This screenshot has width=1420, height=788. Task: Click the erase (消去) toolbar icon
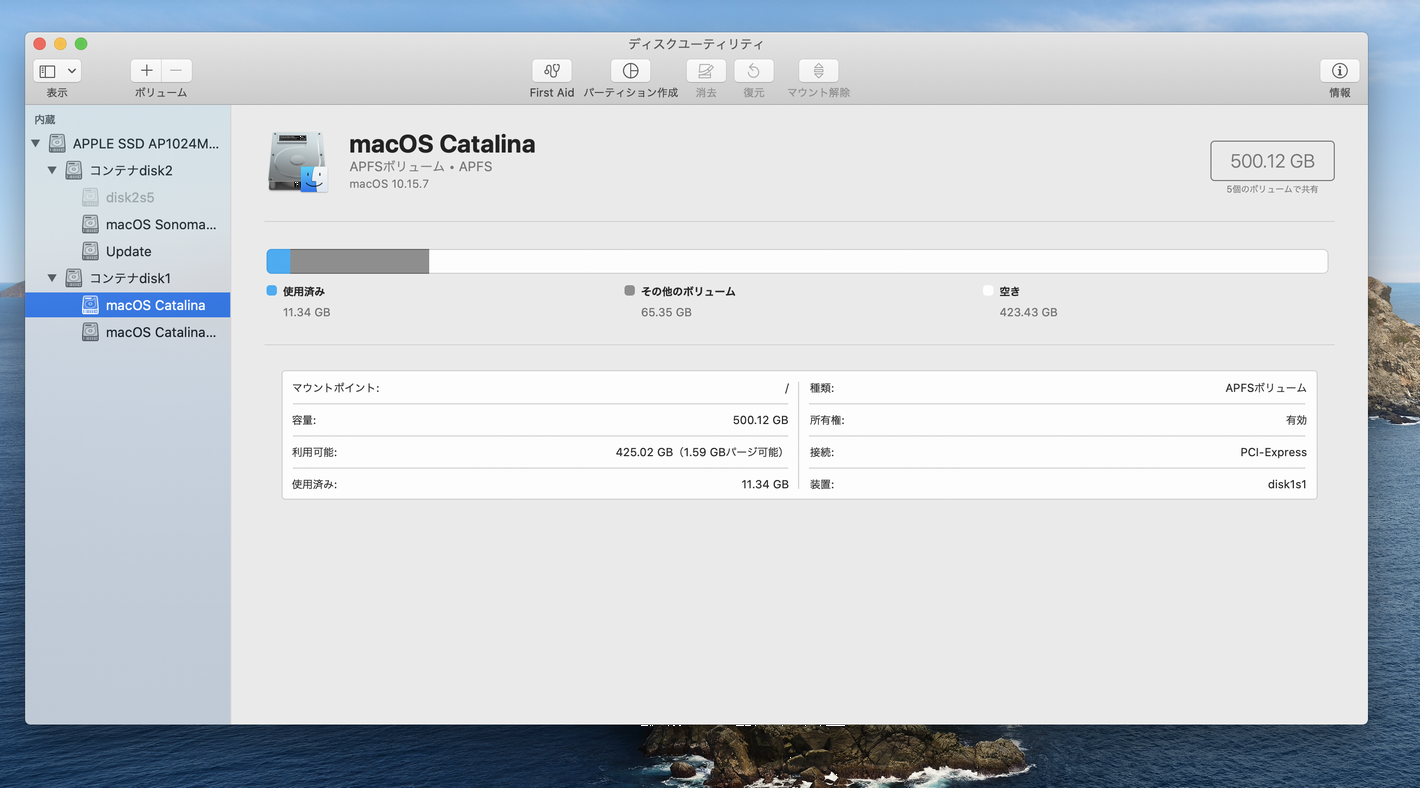click(x=705, y=71)
